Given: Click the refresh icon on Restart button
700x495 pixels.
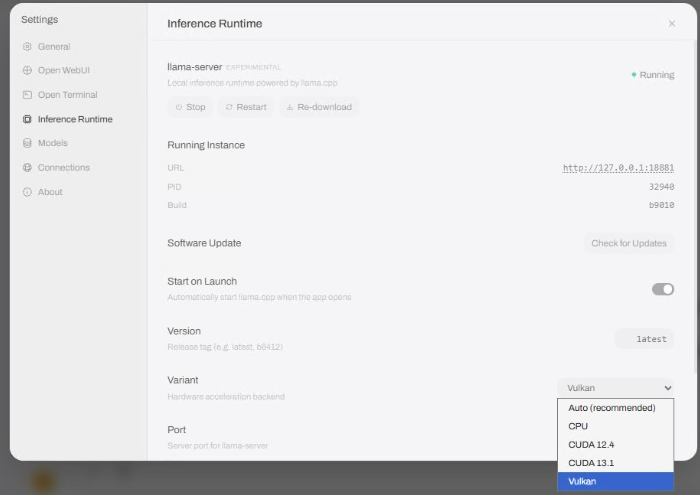Looking at the screenshot, I should coord(229,107).
